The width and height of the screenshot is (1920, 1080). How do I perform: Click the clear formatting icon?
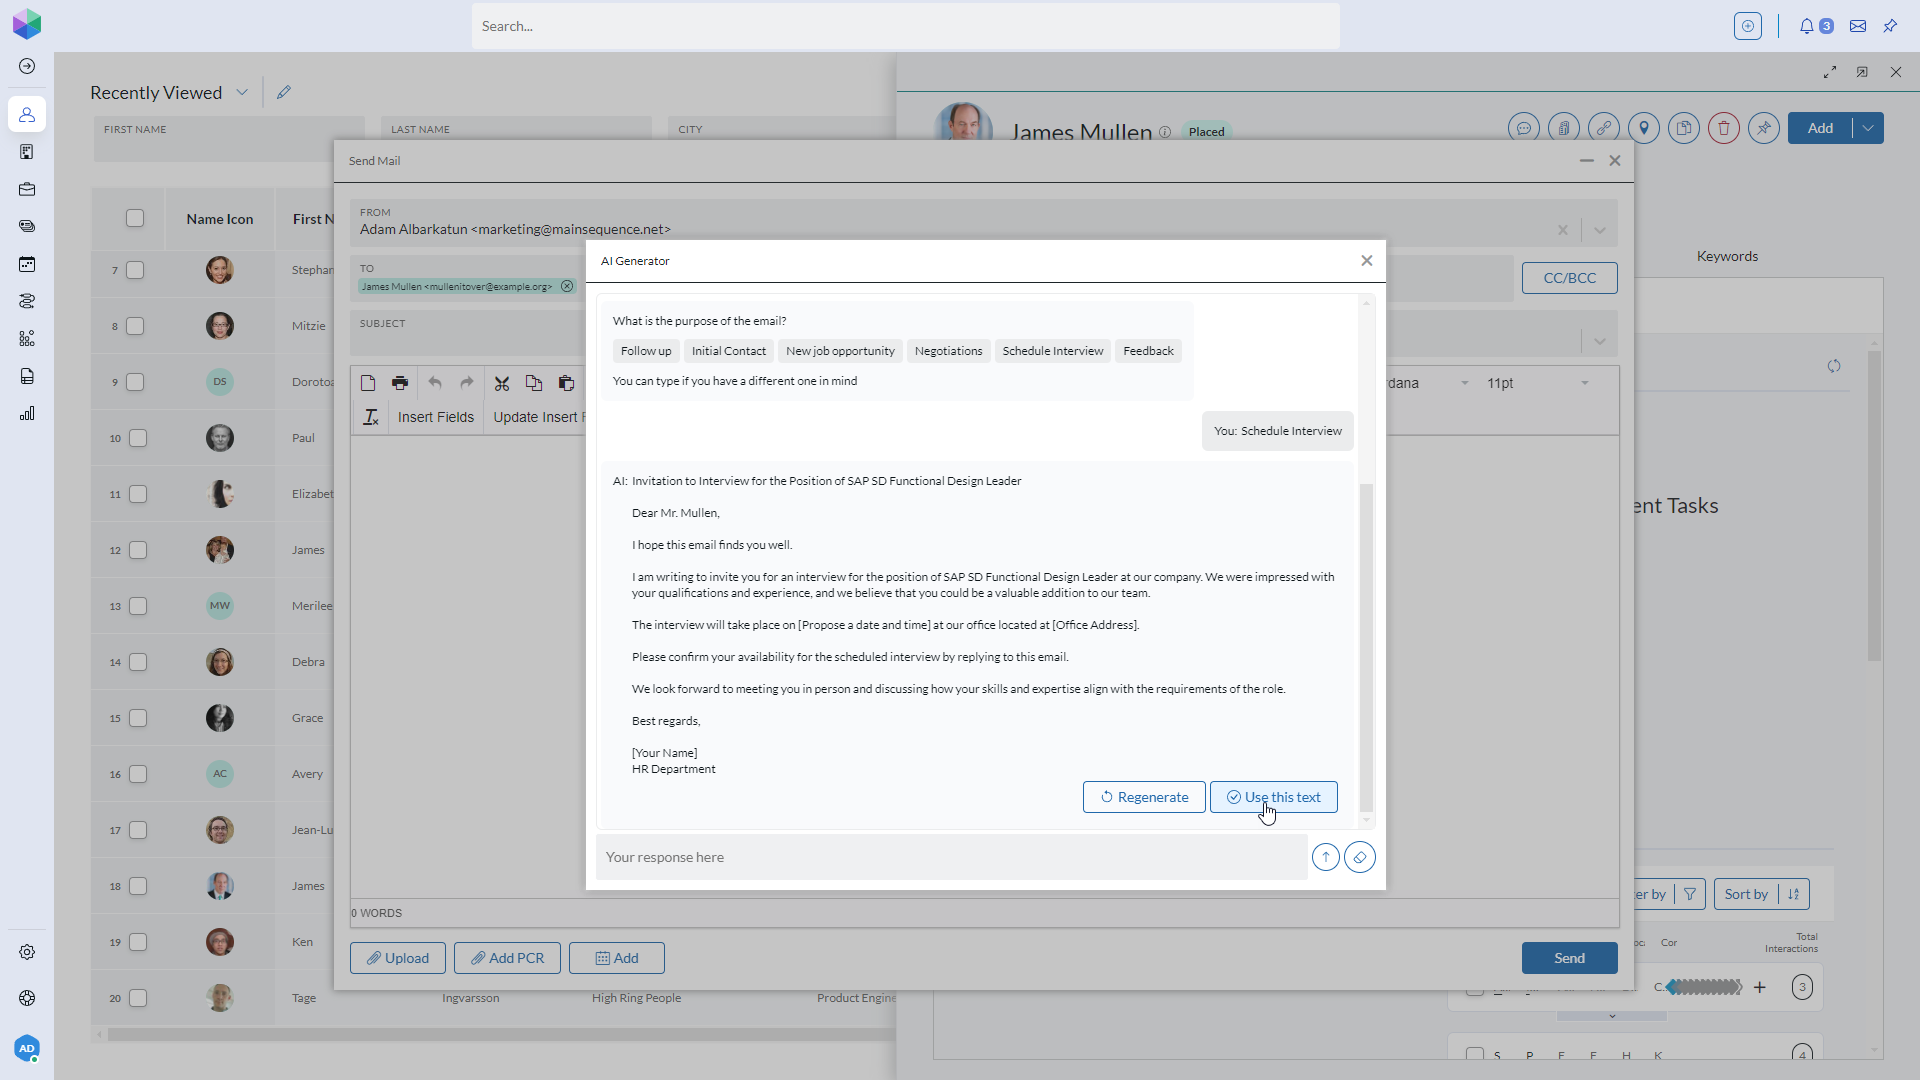[x=371, y=417]
